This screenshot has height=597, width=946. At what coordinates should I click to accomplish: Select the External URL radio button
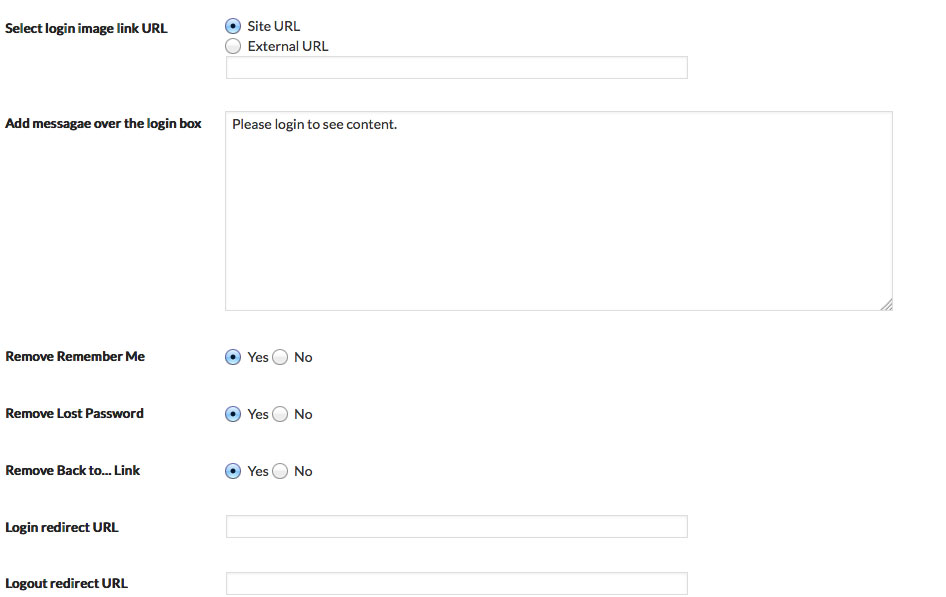pyautogui.click(x=233, y=46)
